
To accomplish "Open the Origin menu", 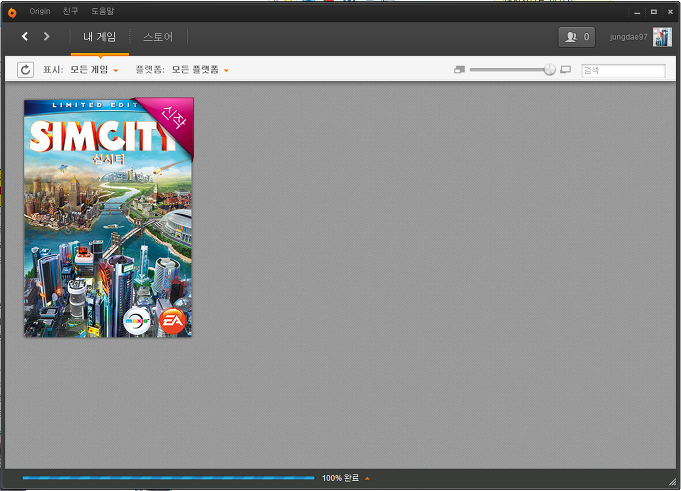I will (x=40, y=11).
